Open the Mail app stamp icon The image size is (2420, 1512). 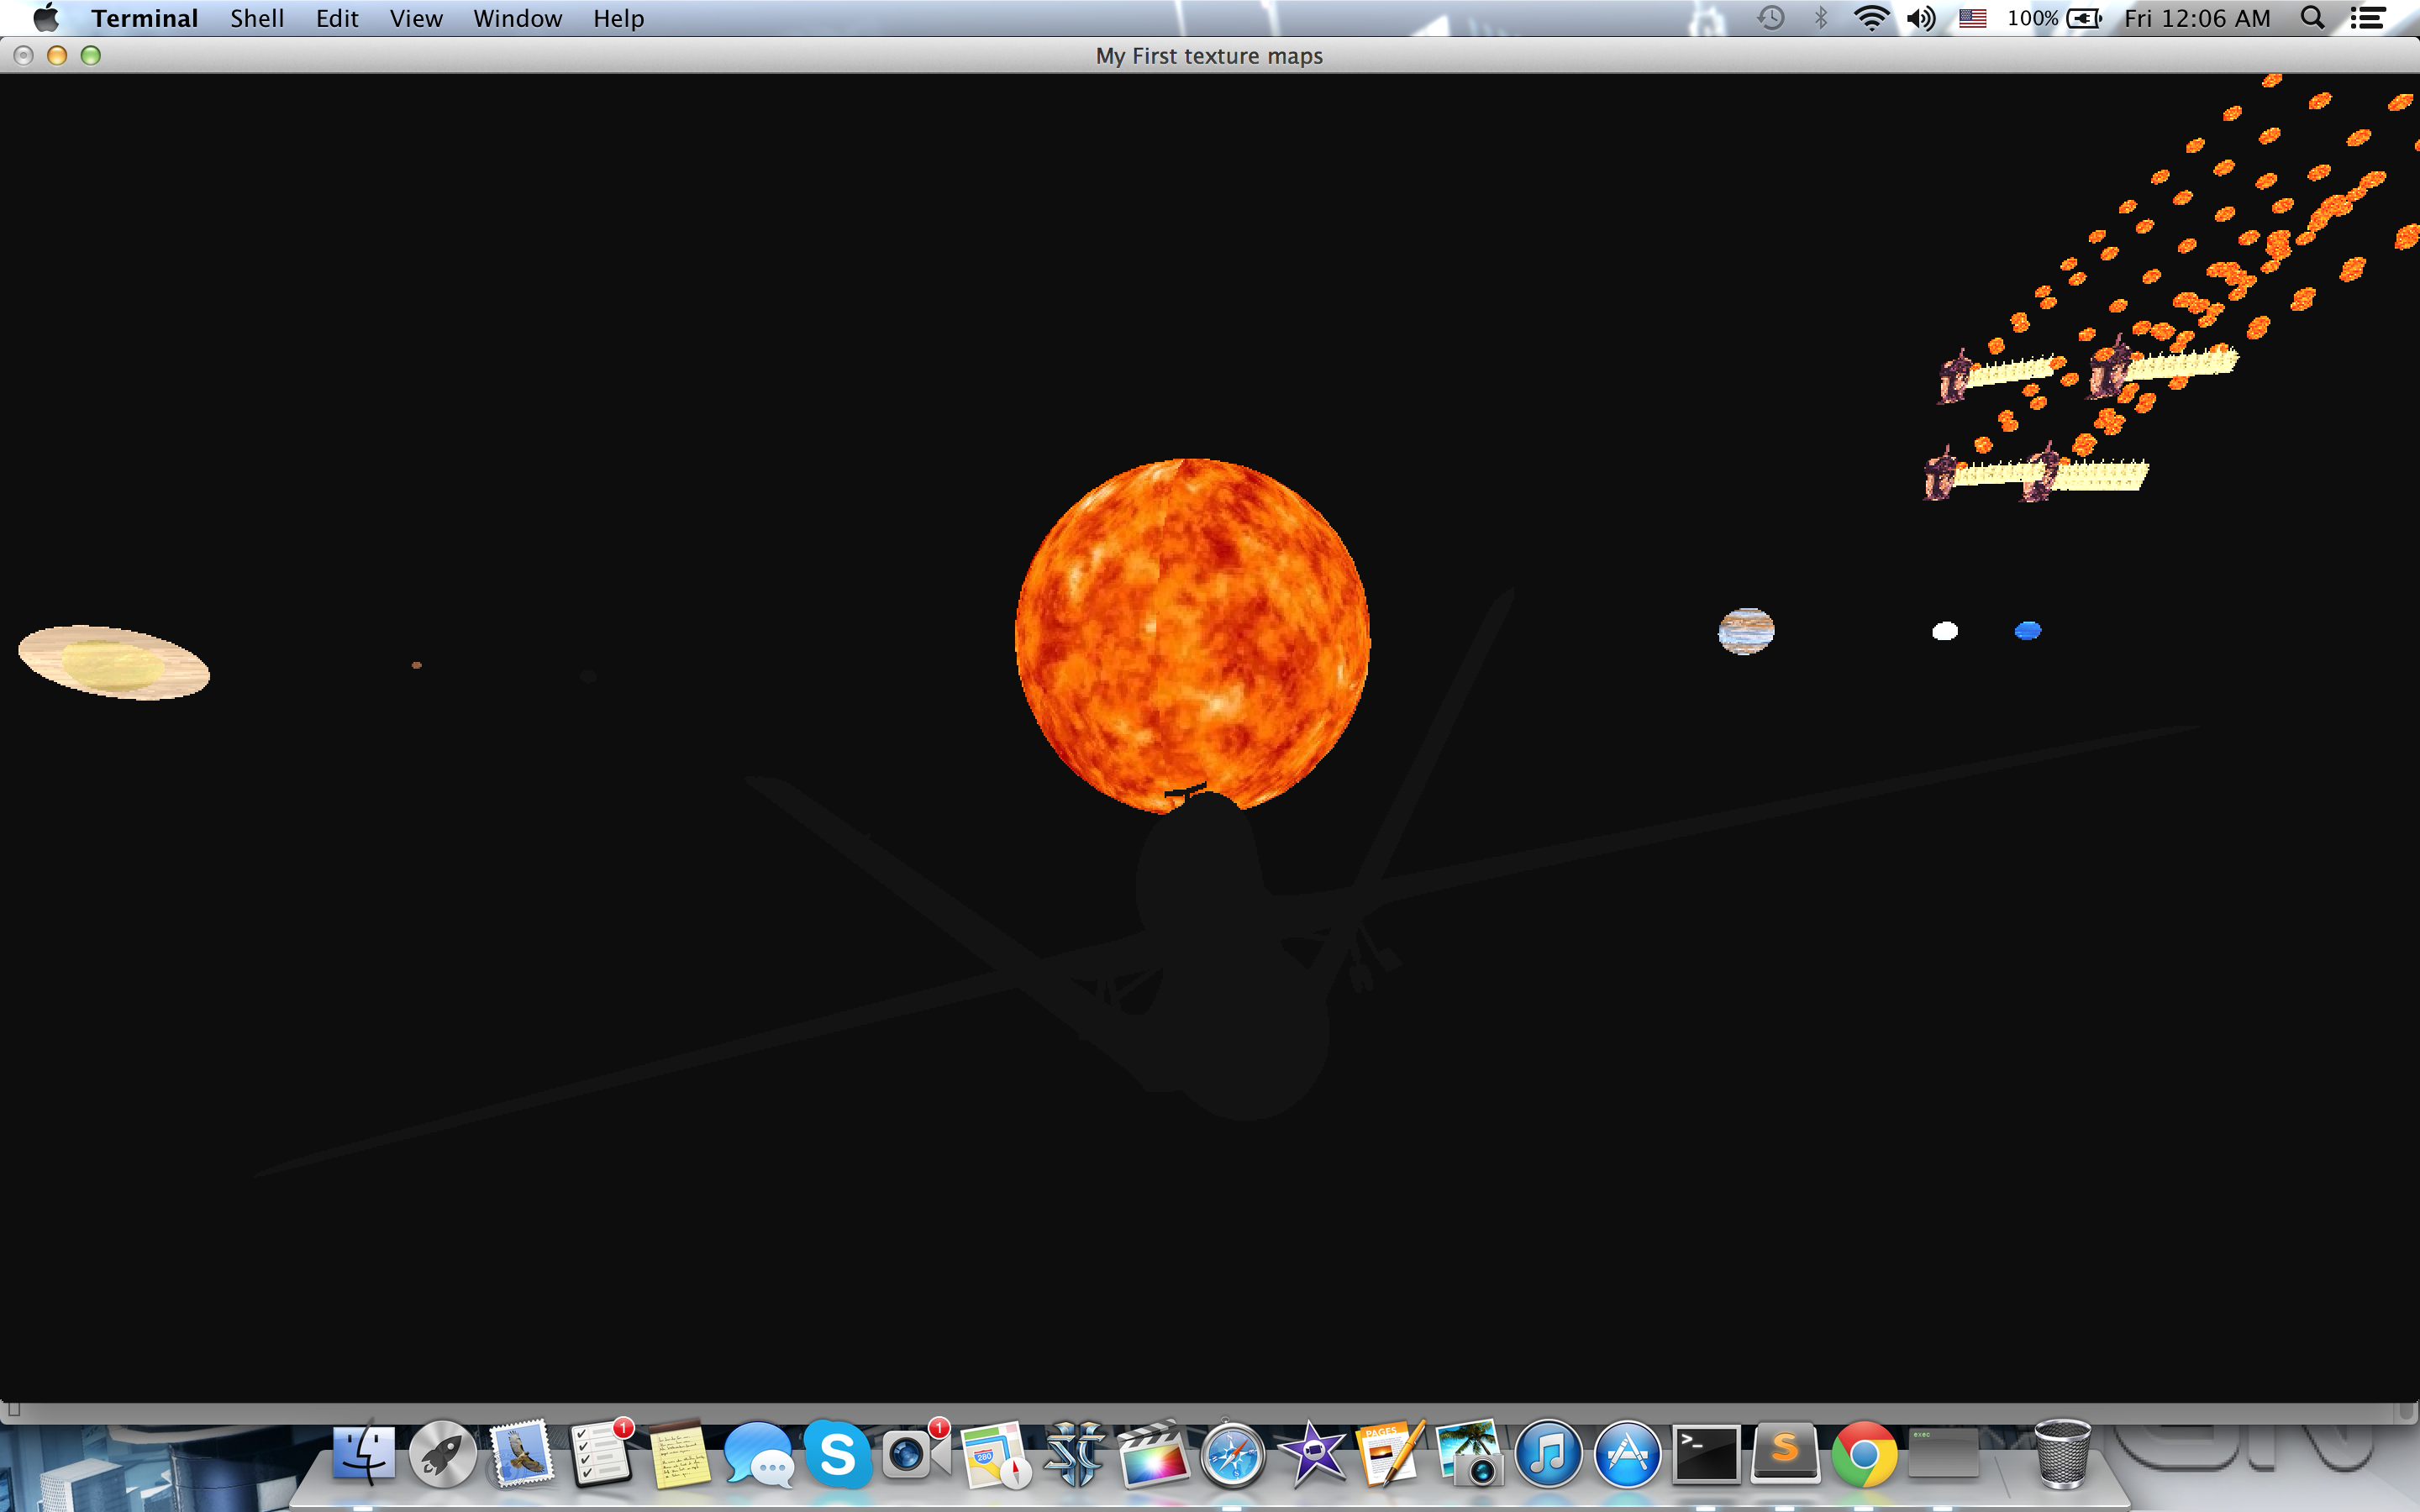pos(521,1453)
